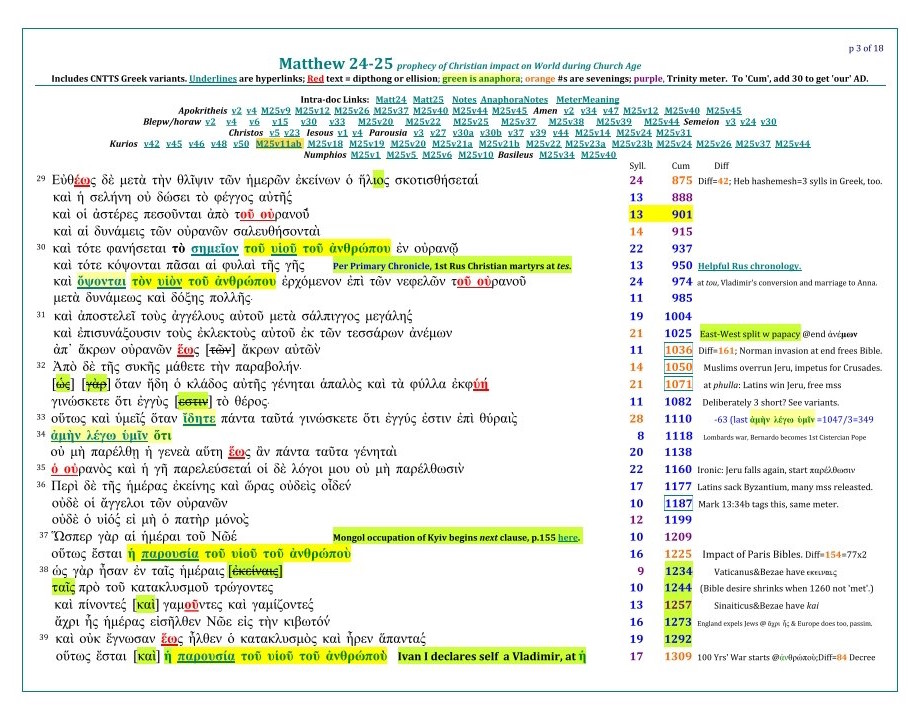Click the underlined word ἴδητε in verse 33

199,419
